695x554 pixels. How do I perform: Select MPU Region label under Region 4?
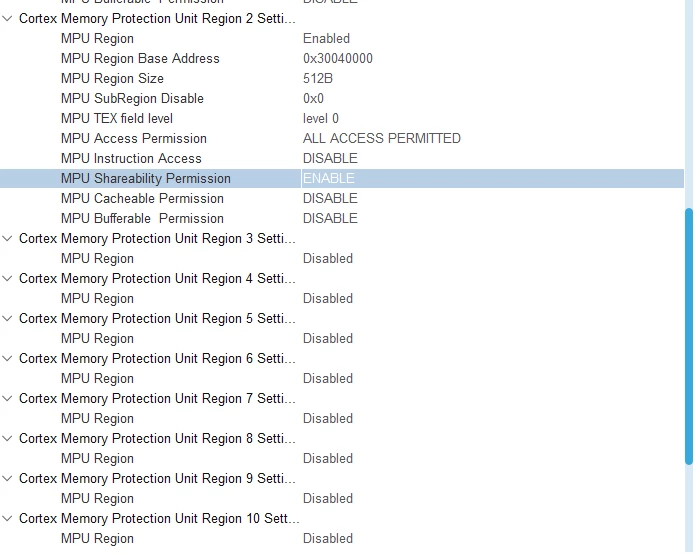(97, 298)
